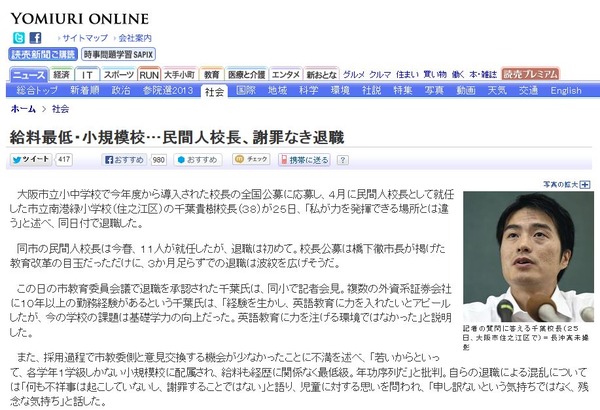Screen dimensions: 600x410
Task: Click the ツイート share button
Action: coord(31,159)
